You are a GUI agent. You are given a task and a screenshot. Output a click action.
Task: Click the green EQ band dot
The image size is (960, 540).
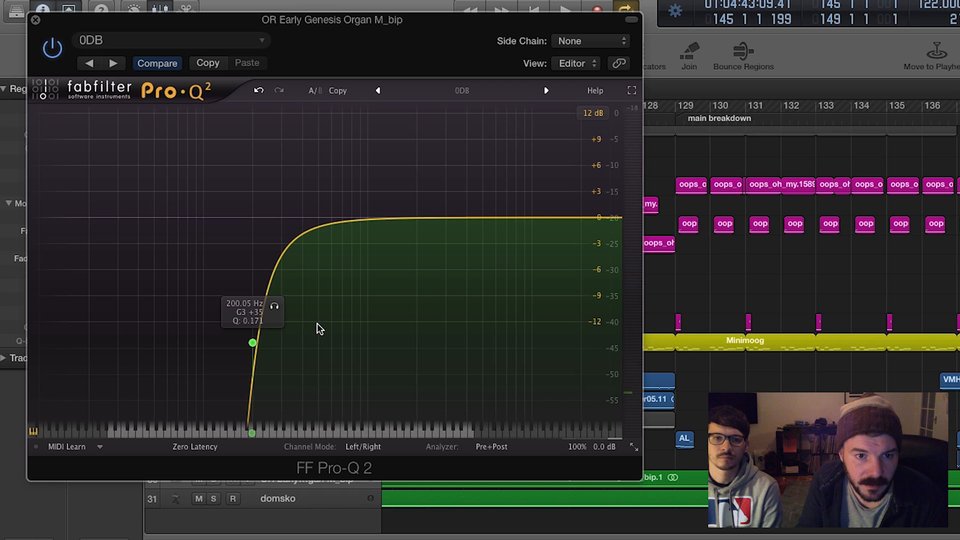point(252,343)
